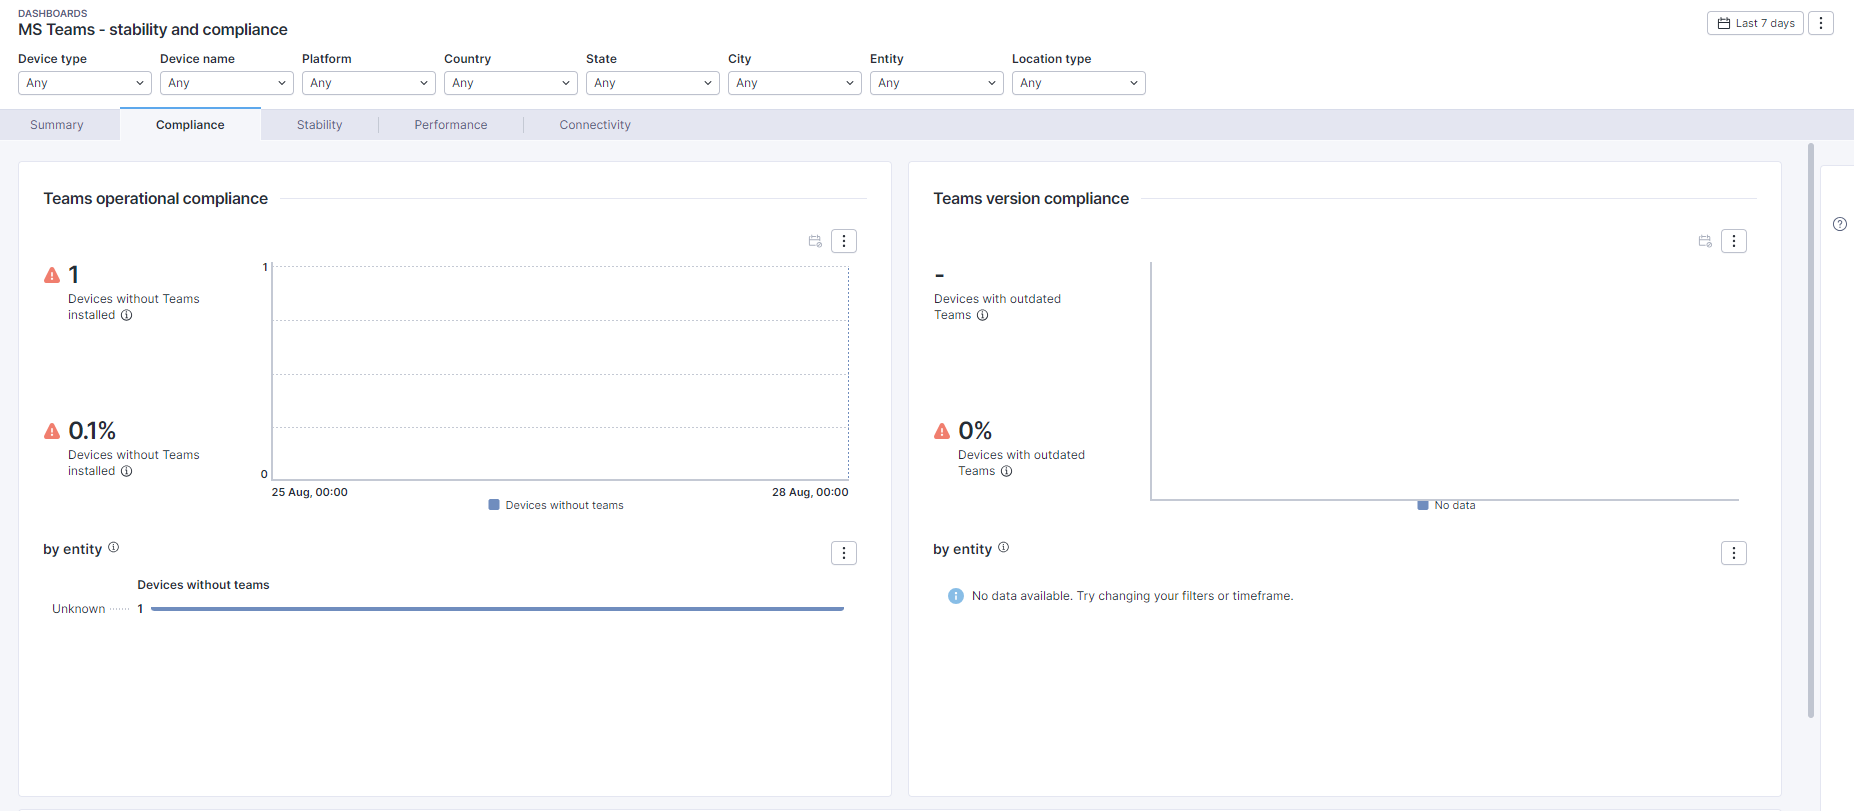
Task: Click the help question mark icon
Action: 1840,224
